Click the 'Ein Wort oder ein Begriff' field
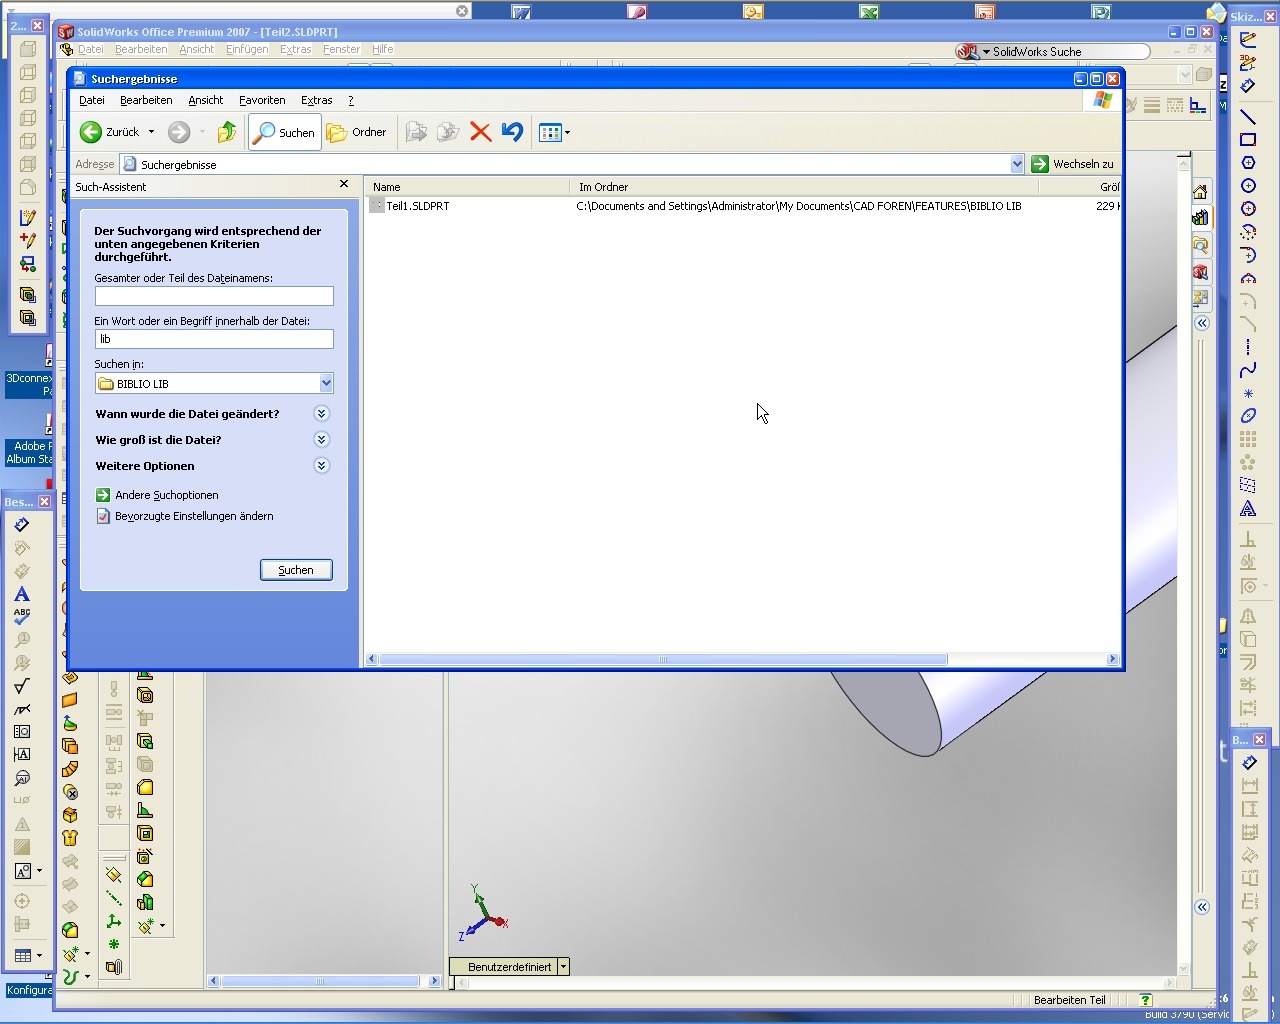 (214, 339)
